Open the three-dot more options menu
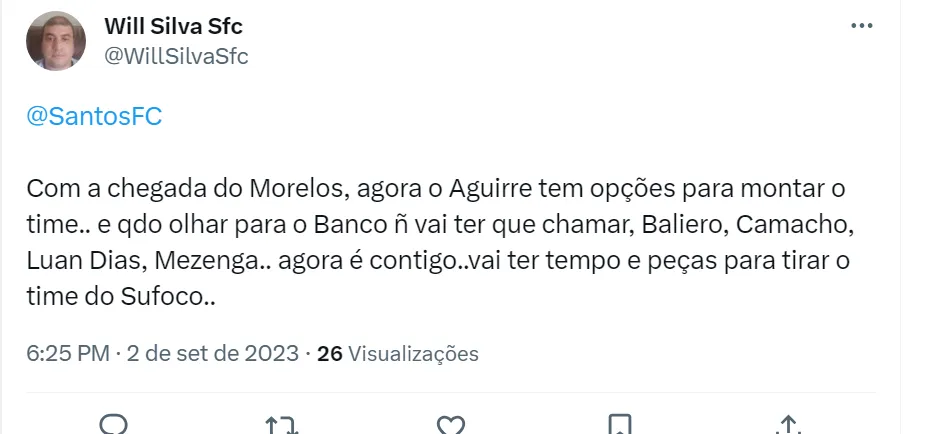 click(860, 25)
